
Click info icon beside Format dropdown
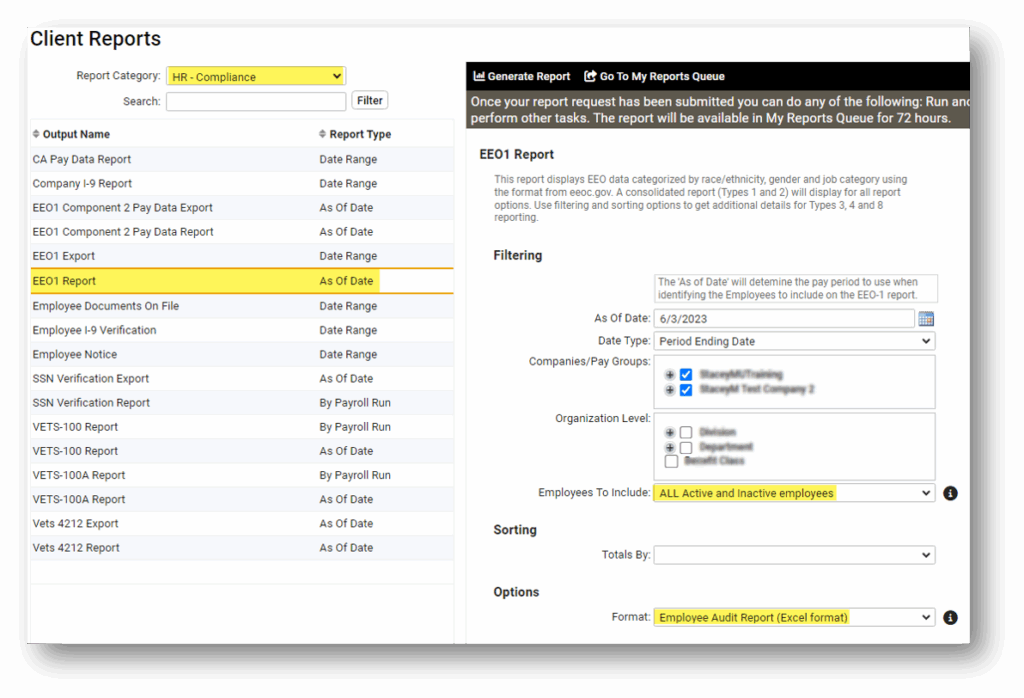tap(950, 617)
